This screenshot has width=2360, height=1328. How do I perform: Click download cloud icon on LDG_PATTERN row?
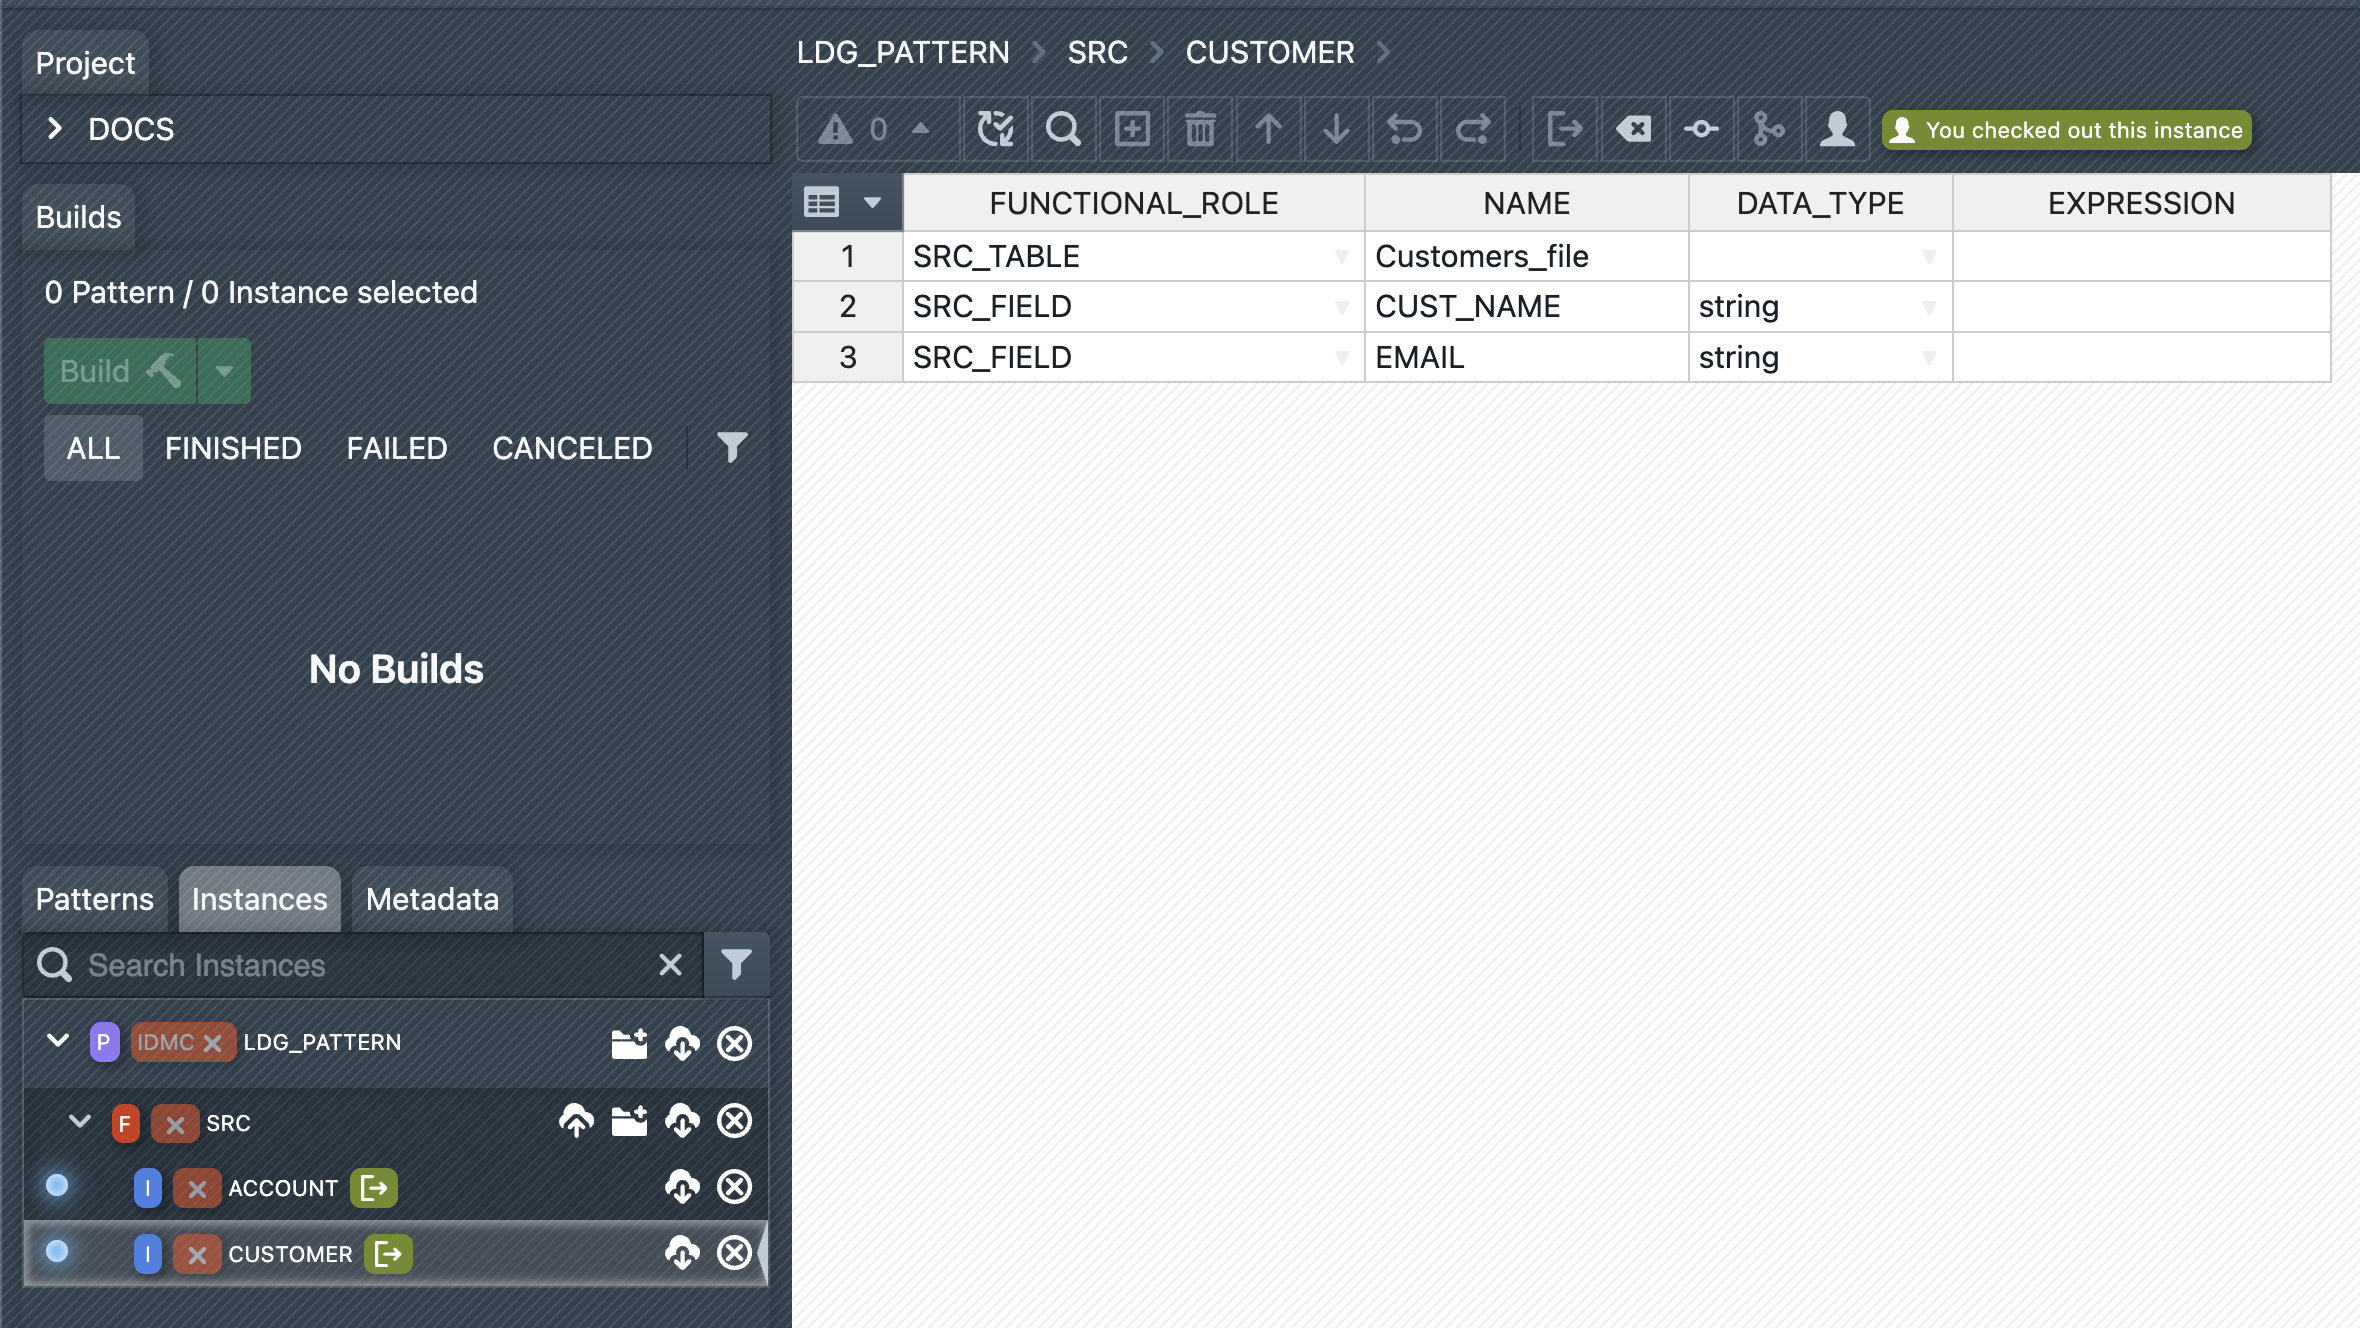682,1043
